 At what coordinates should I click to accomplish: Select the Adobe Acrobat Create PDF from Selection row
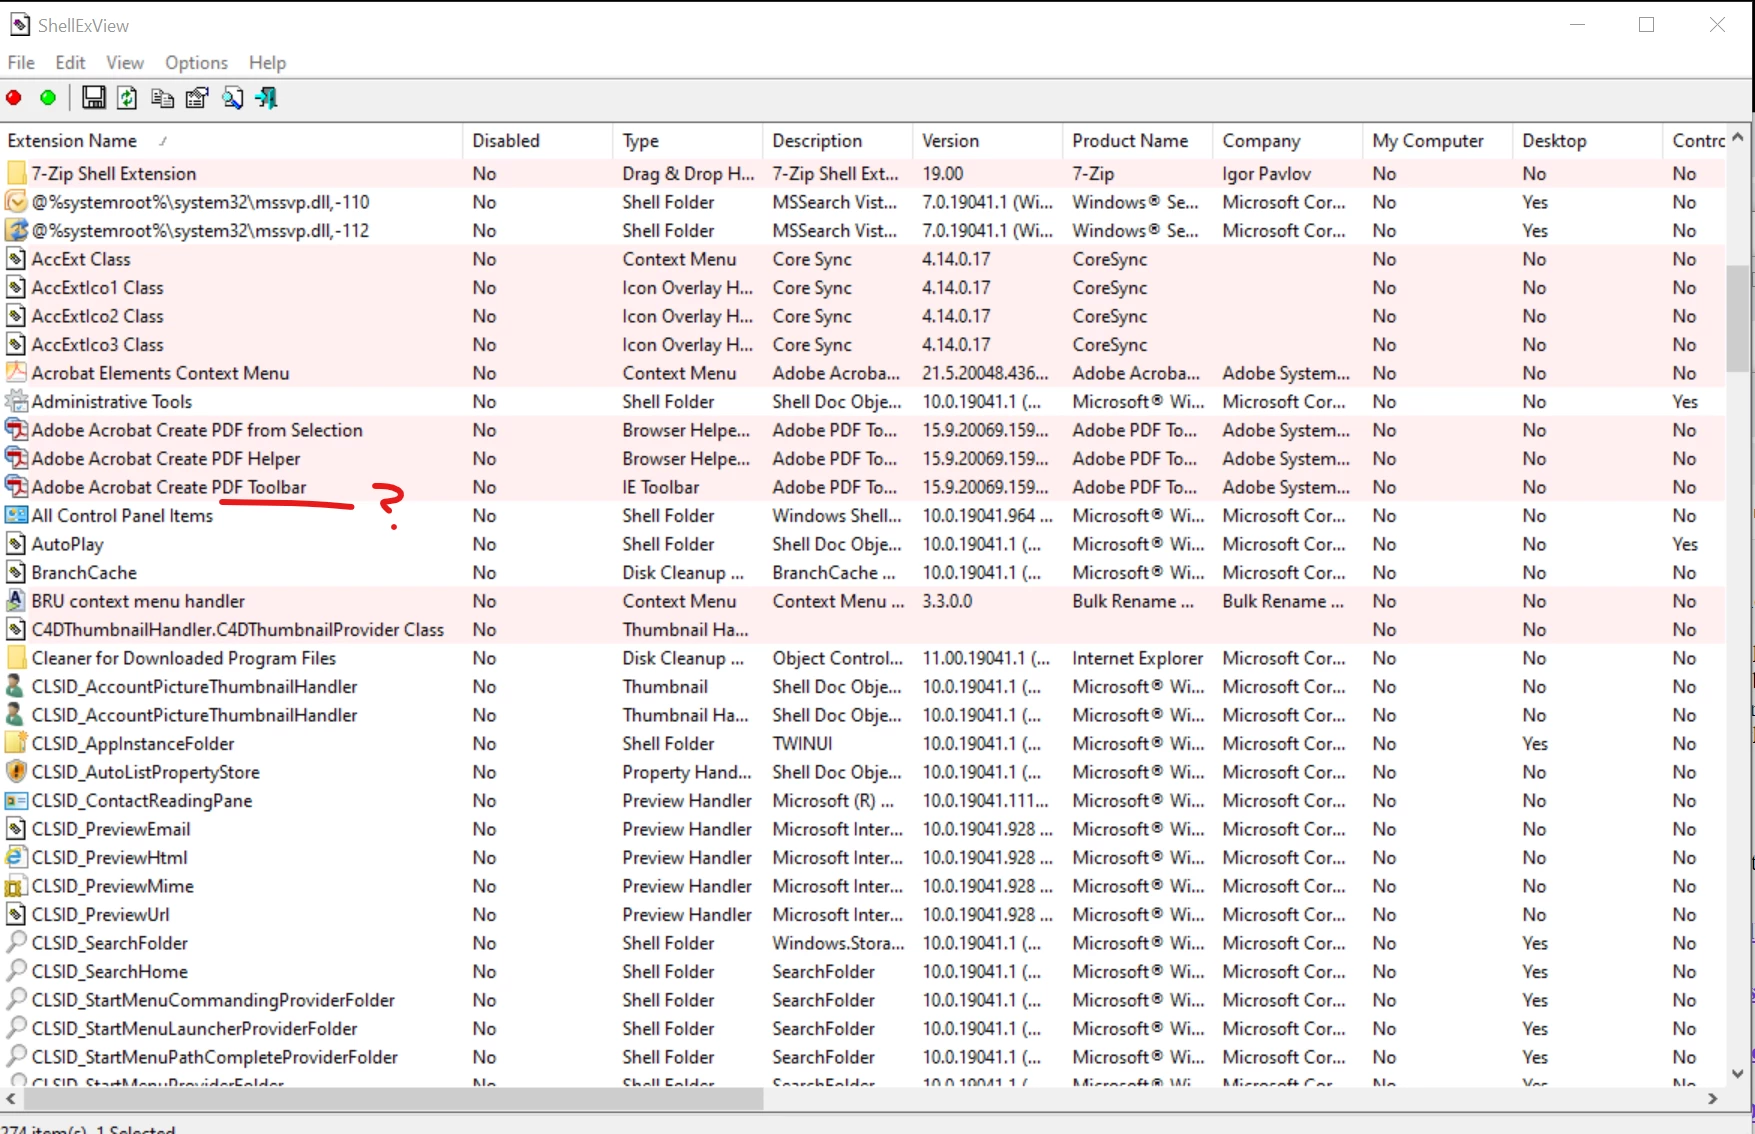pos(862,430)
